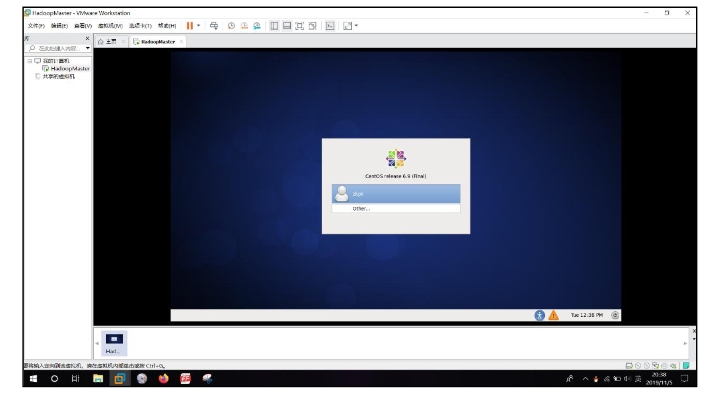Screen dimensions: 723x397
Task: Open the snapshot manager icon
Action: pyautogui.click(x=257, y=26)
